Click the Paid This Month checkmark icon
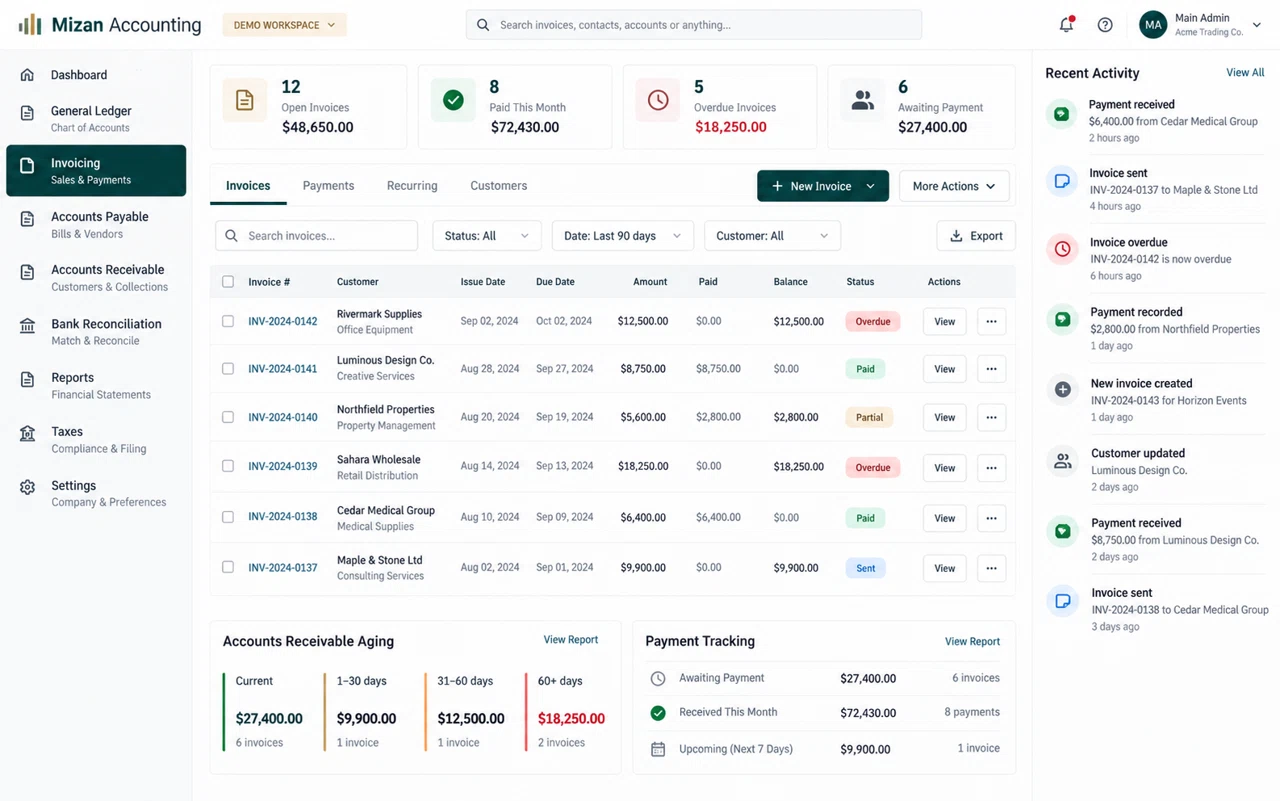 click(453, 100)
